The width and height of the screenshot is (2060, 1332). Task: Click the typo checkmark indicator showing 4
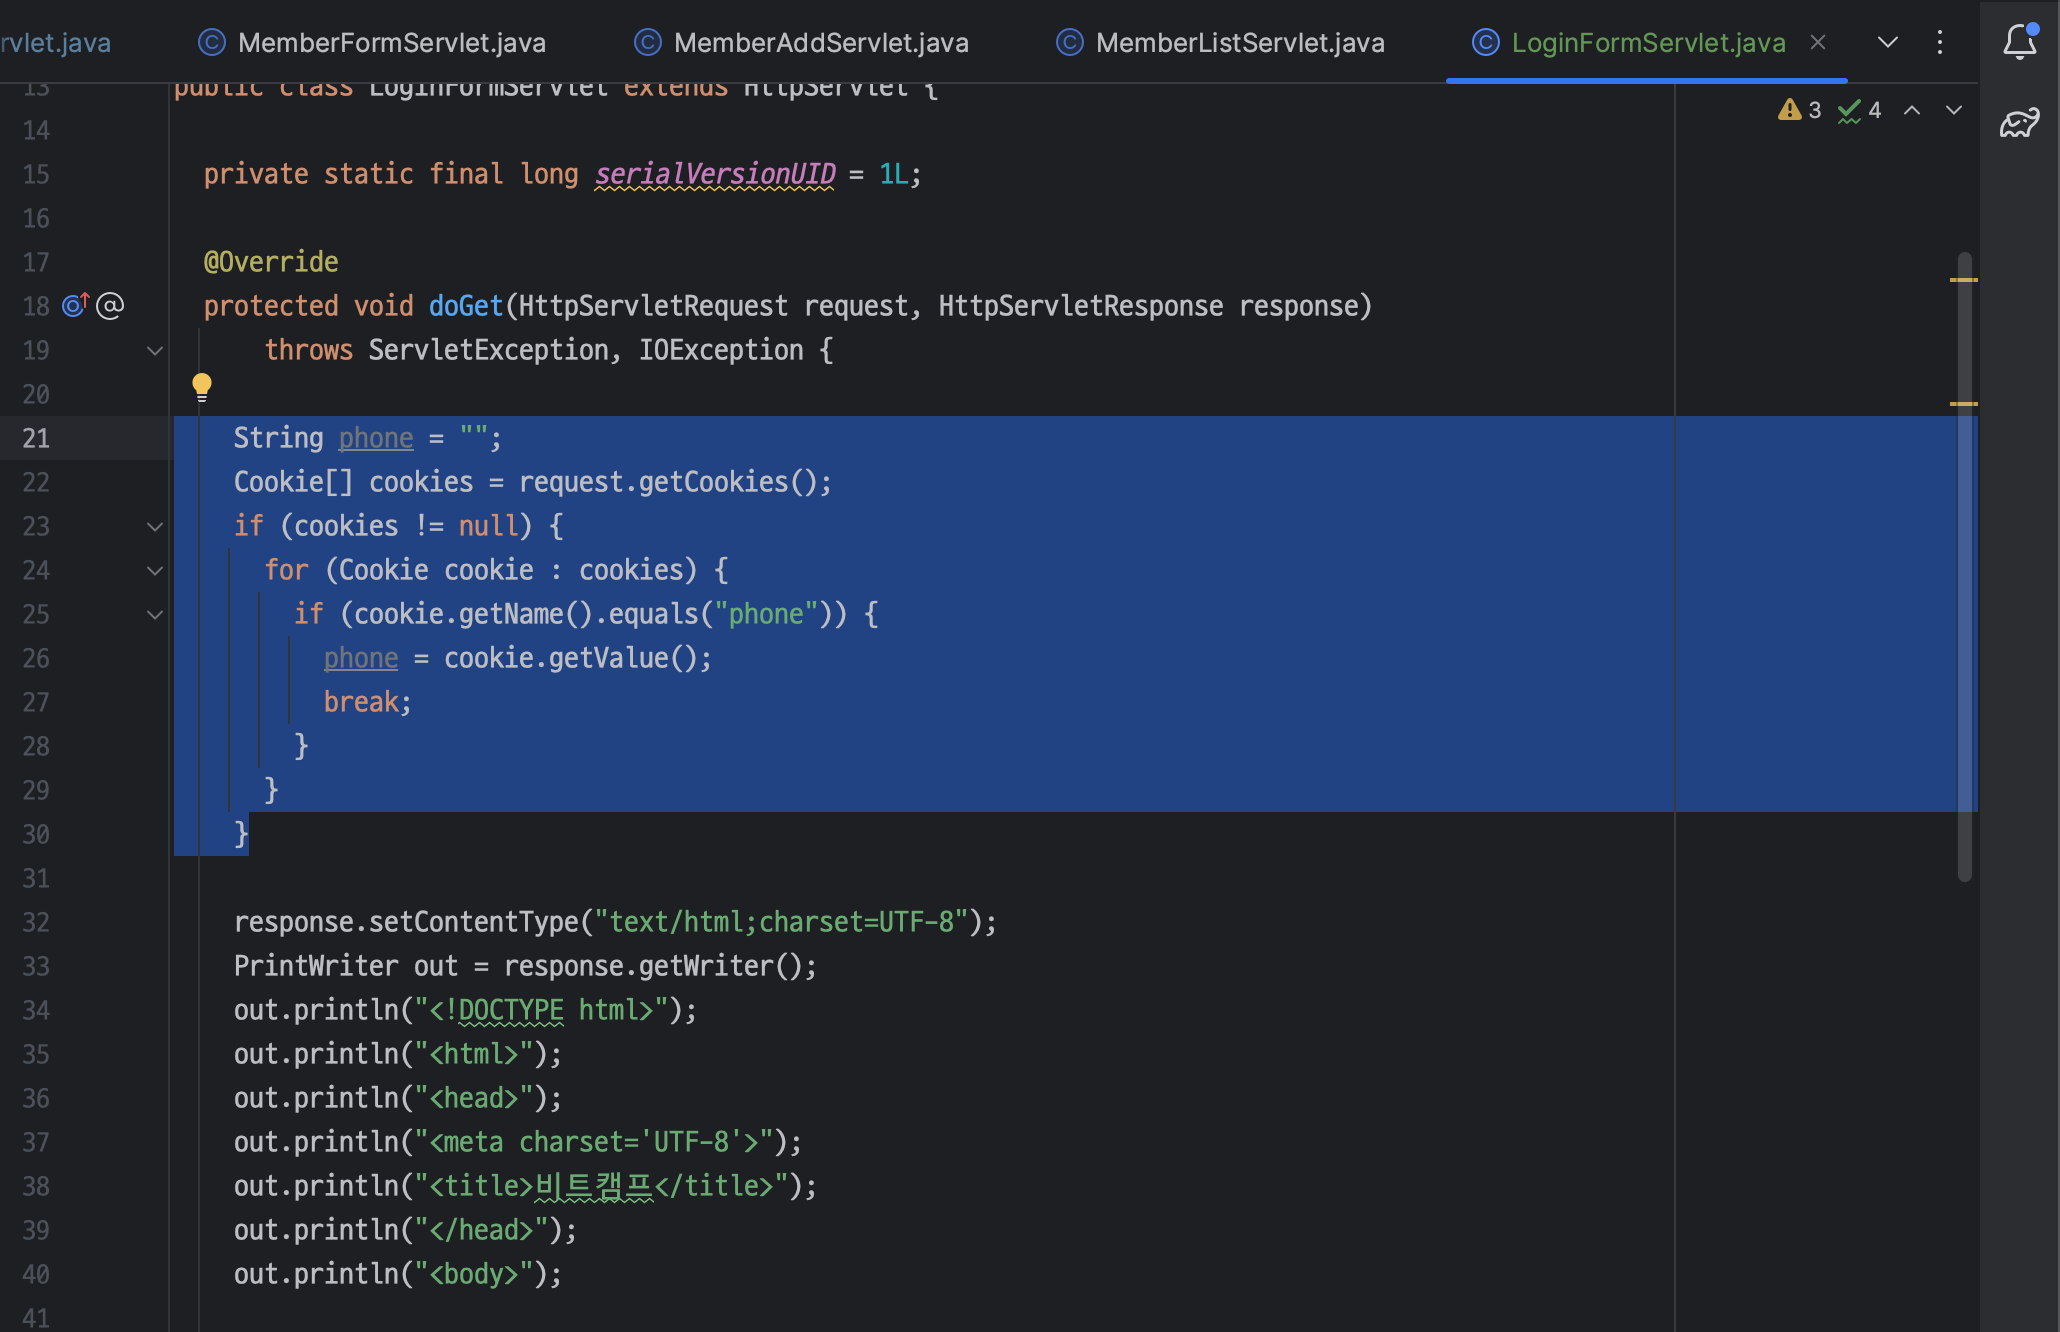tap(1860, 110)
